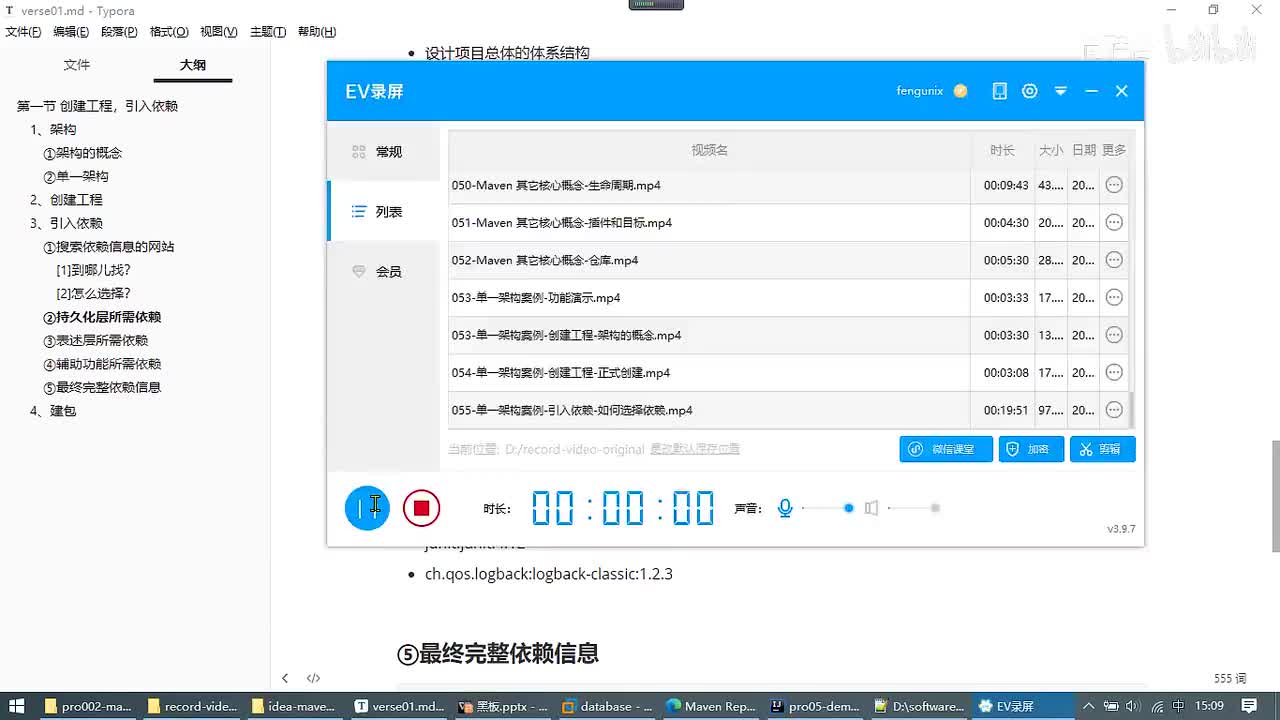Open more options for 052-Maven 仓库.mp4
Viewport: 1280px width, 720px height.
pyautogui.click(x=1114, y=260)
